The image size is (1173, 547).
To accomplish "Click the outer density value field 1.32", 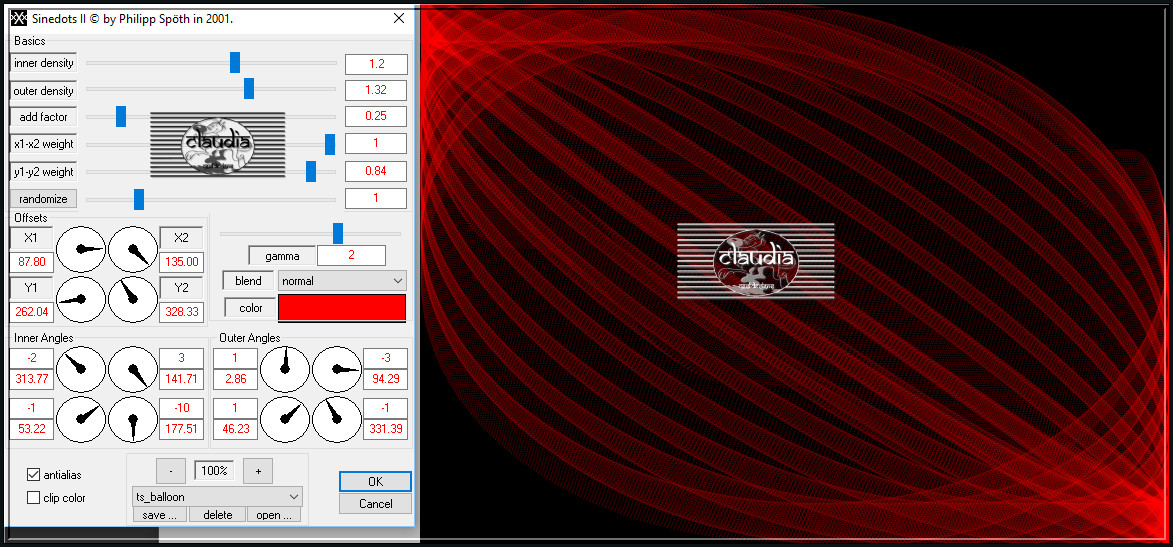I will 376,91.
